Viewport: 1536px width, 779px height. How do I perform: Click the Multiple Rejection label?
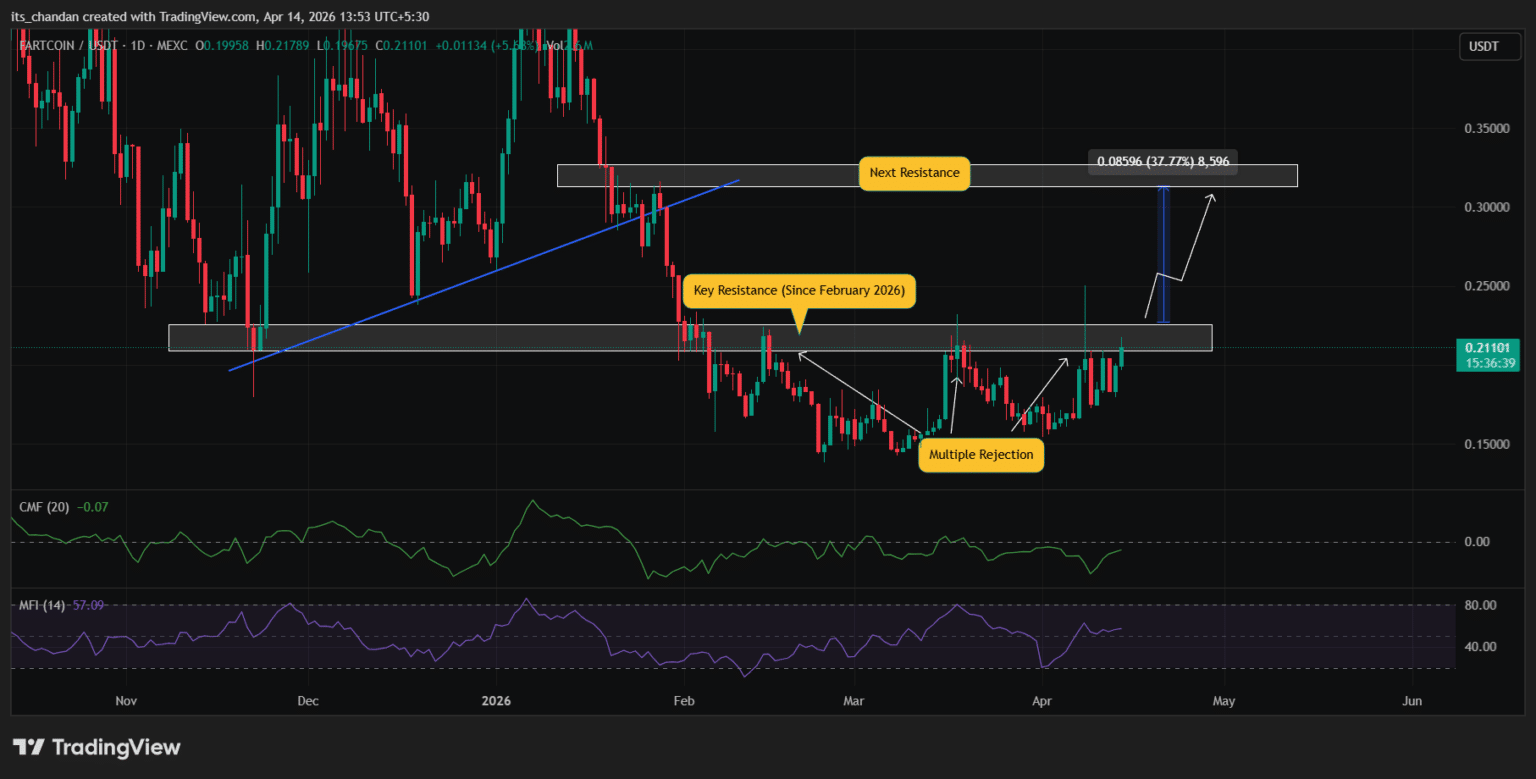point(981,455)
